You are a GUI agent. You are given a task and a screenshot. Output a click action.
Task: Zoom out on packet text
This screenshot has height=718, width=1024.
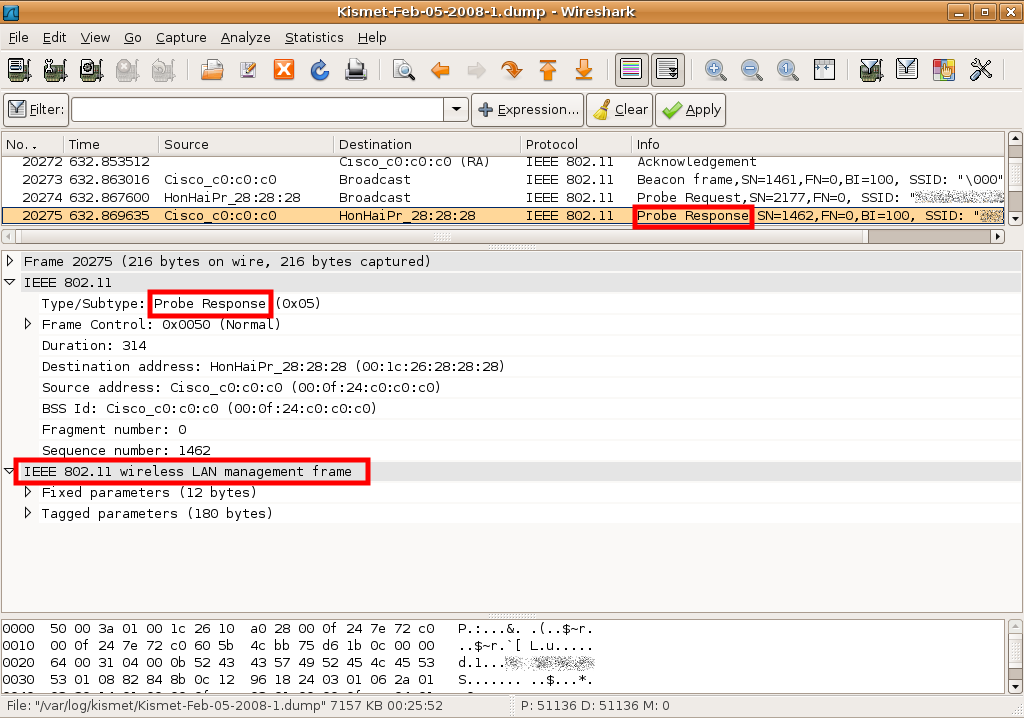click(x=752, y=69)
